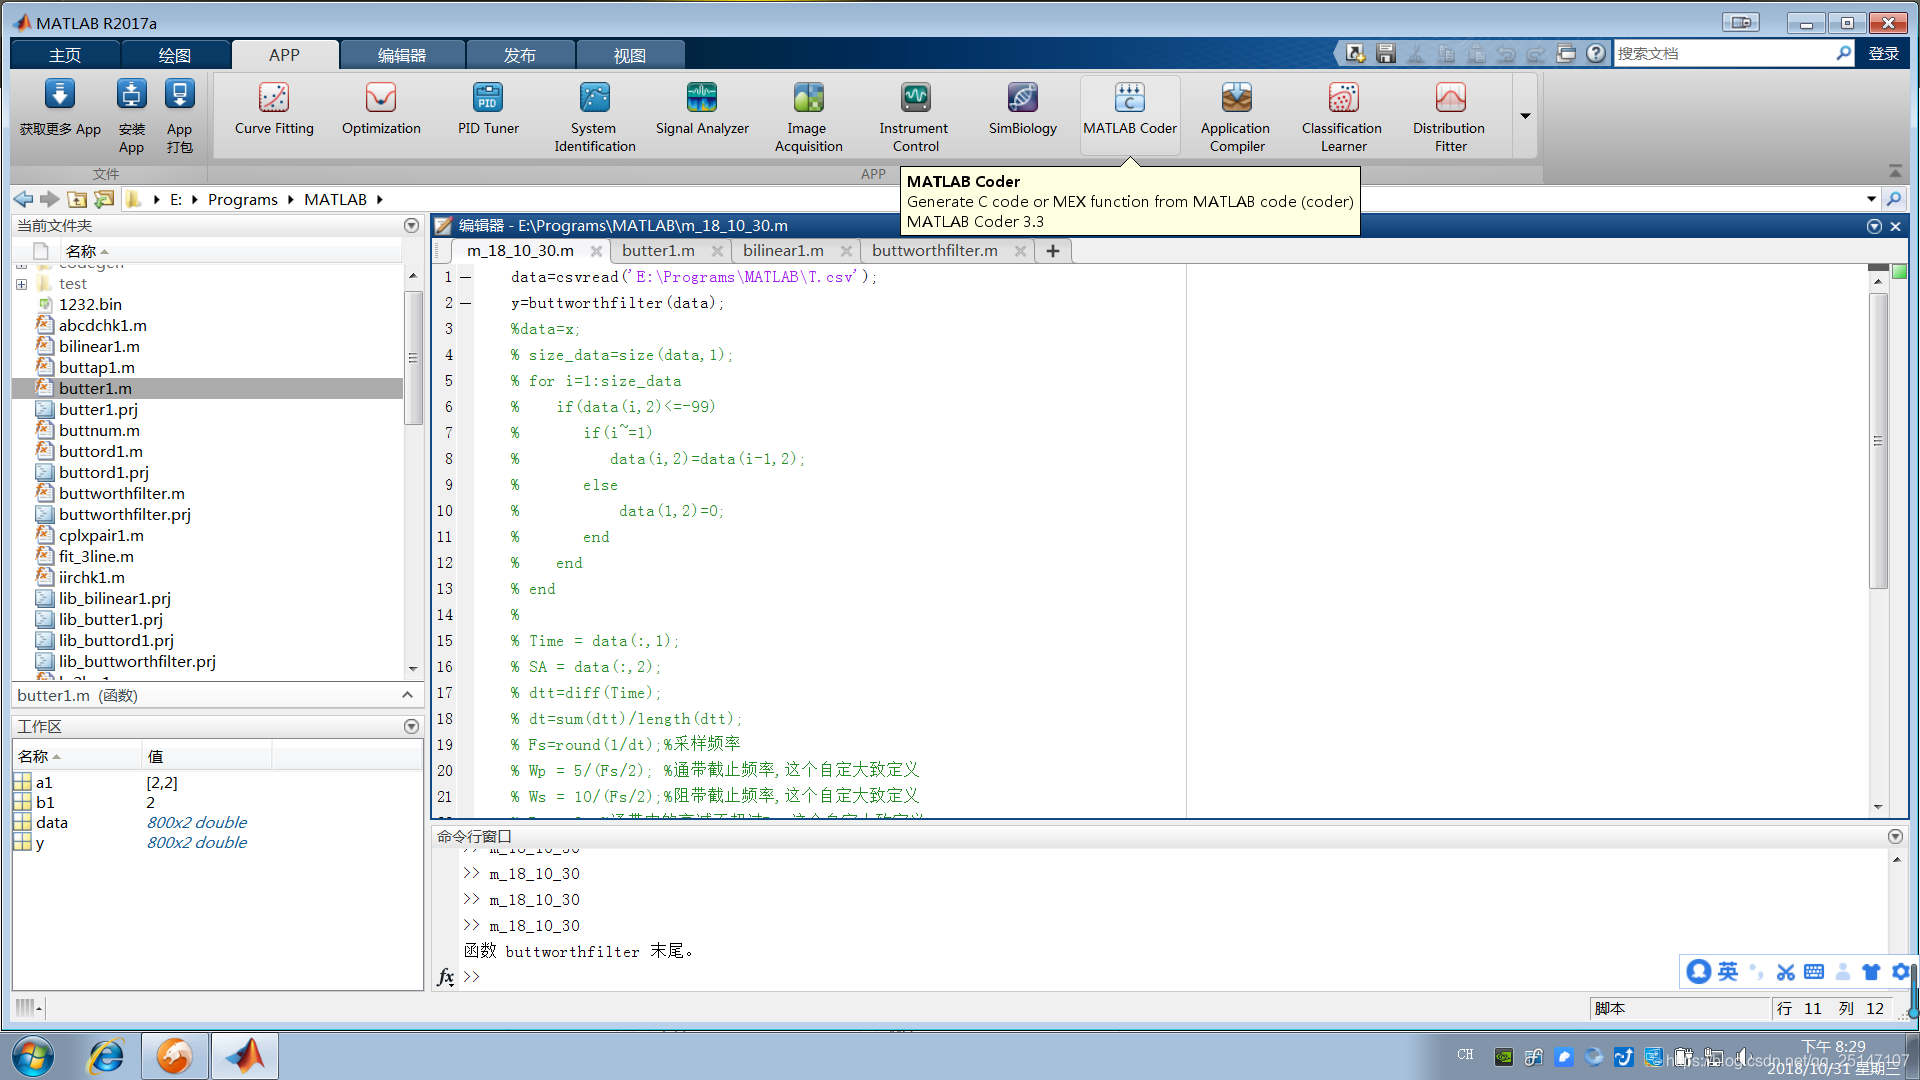This screenshot has height=1080, width=1920.
Task: Click the 登录 sign-in button
Action: click(1883, 54)
